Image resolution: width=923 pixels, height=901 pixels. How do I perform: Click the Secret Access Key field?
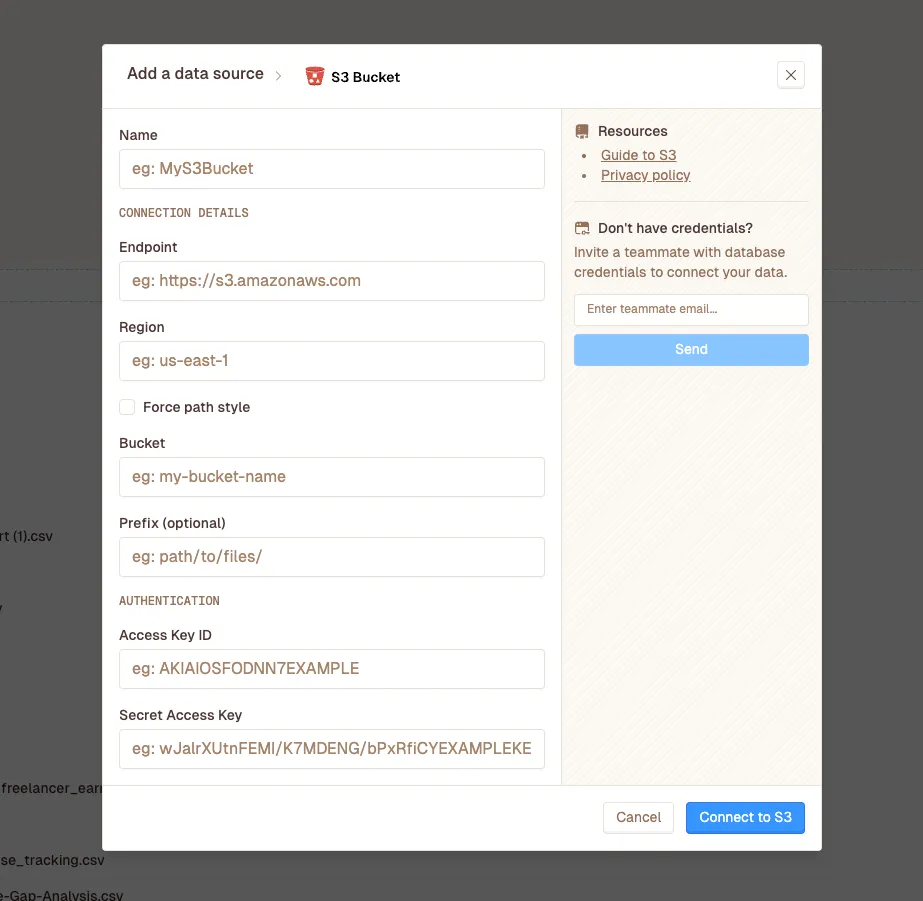pyautogui.click(x=331, y=749)
